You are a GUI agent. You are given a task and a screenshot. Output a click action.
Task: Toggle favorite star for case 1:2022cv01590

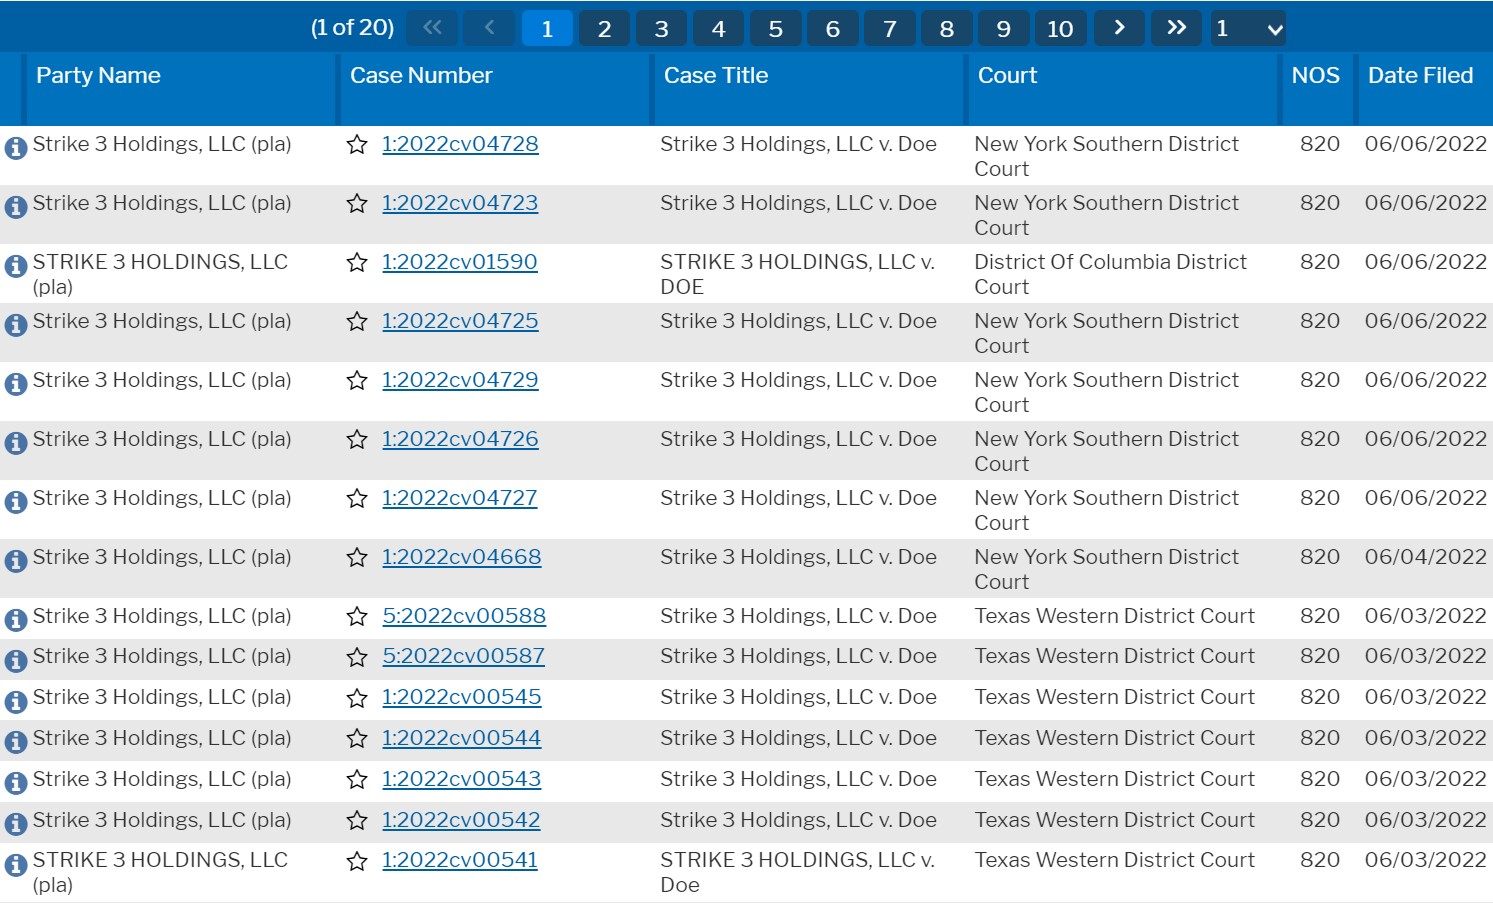click(x=357, y=263)
